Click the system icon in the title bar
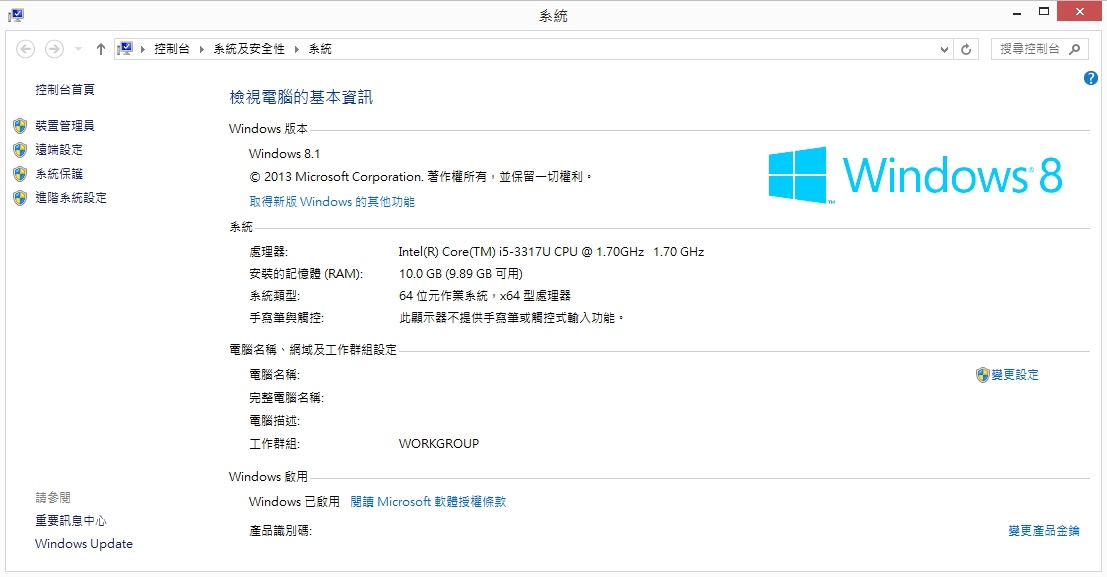1107x577 pixels. tap(16, 14)
